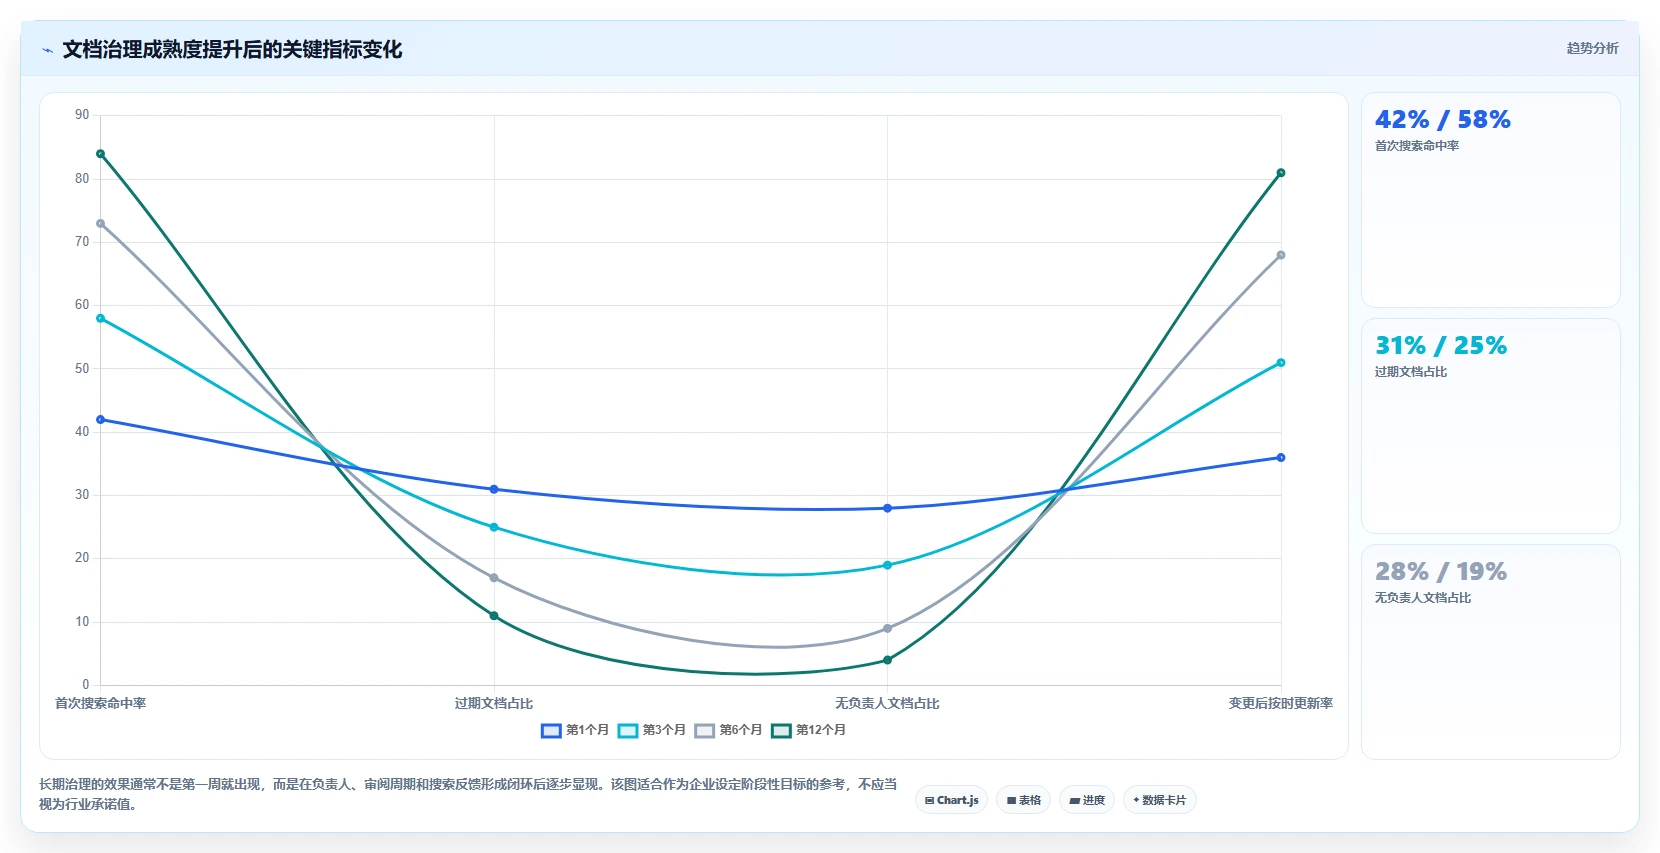The width and height of the screenshot is (1660, 853).
Task: Click the gray 第6个月 legend color box
Action: coord(705,731)
